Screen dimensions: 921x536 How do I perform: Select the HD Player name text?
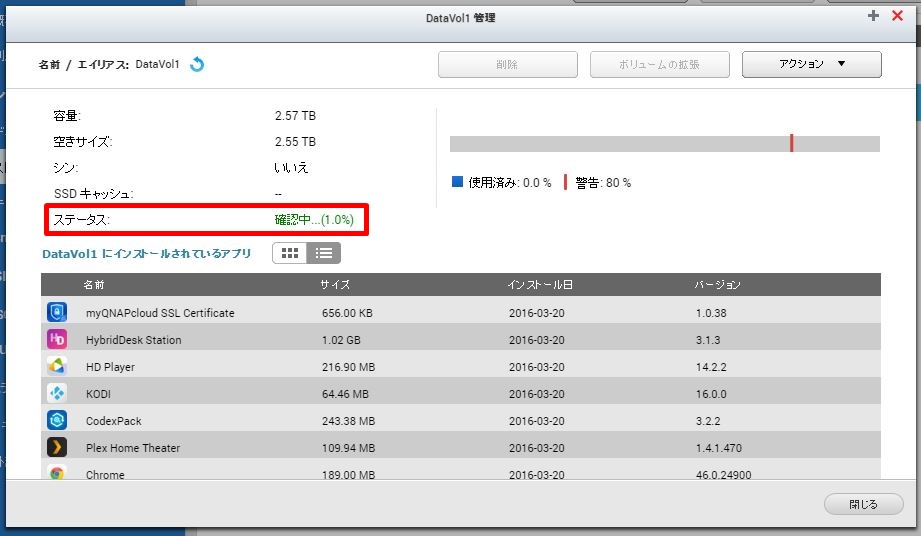(110, 367)
